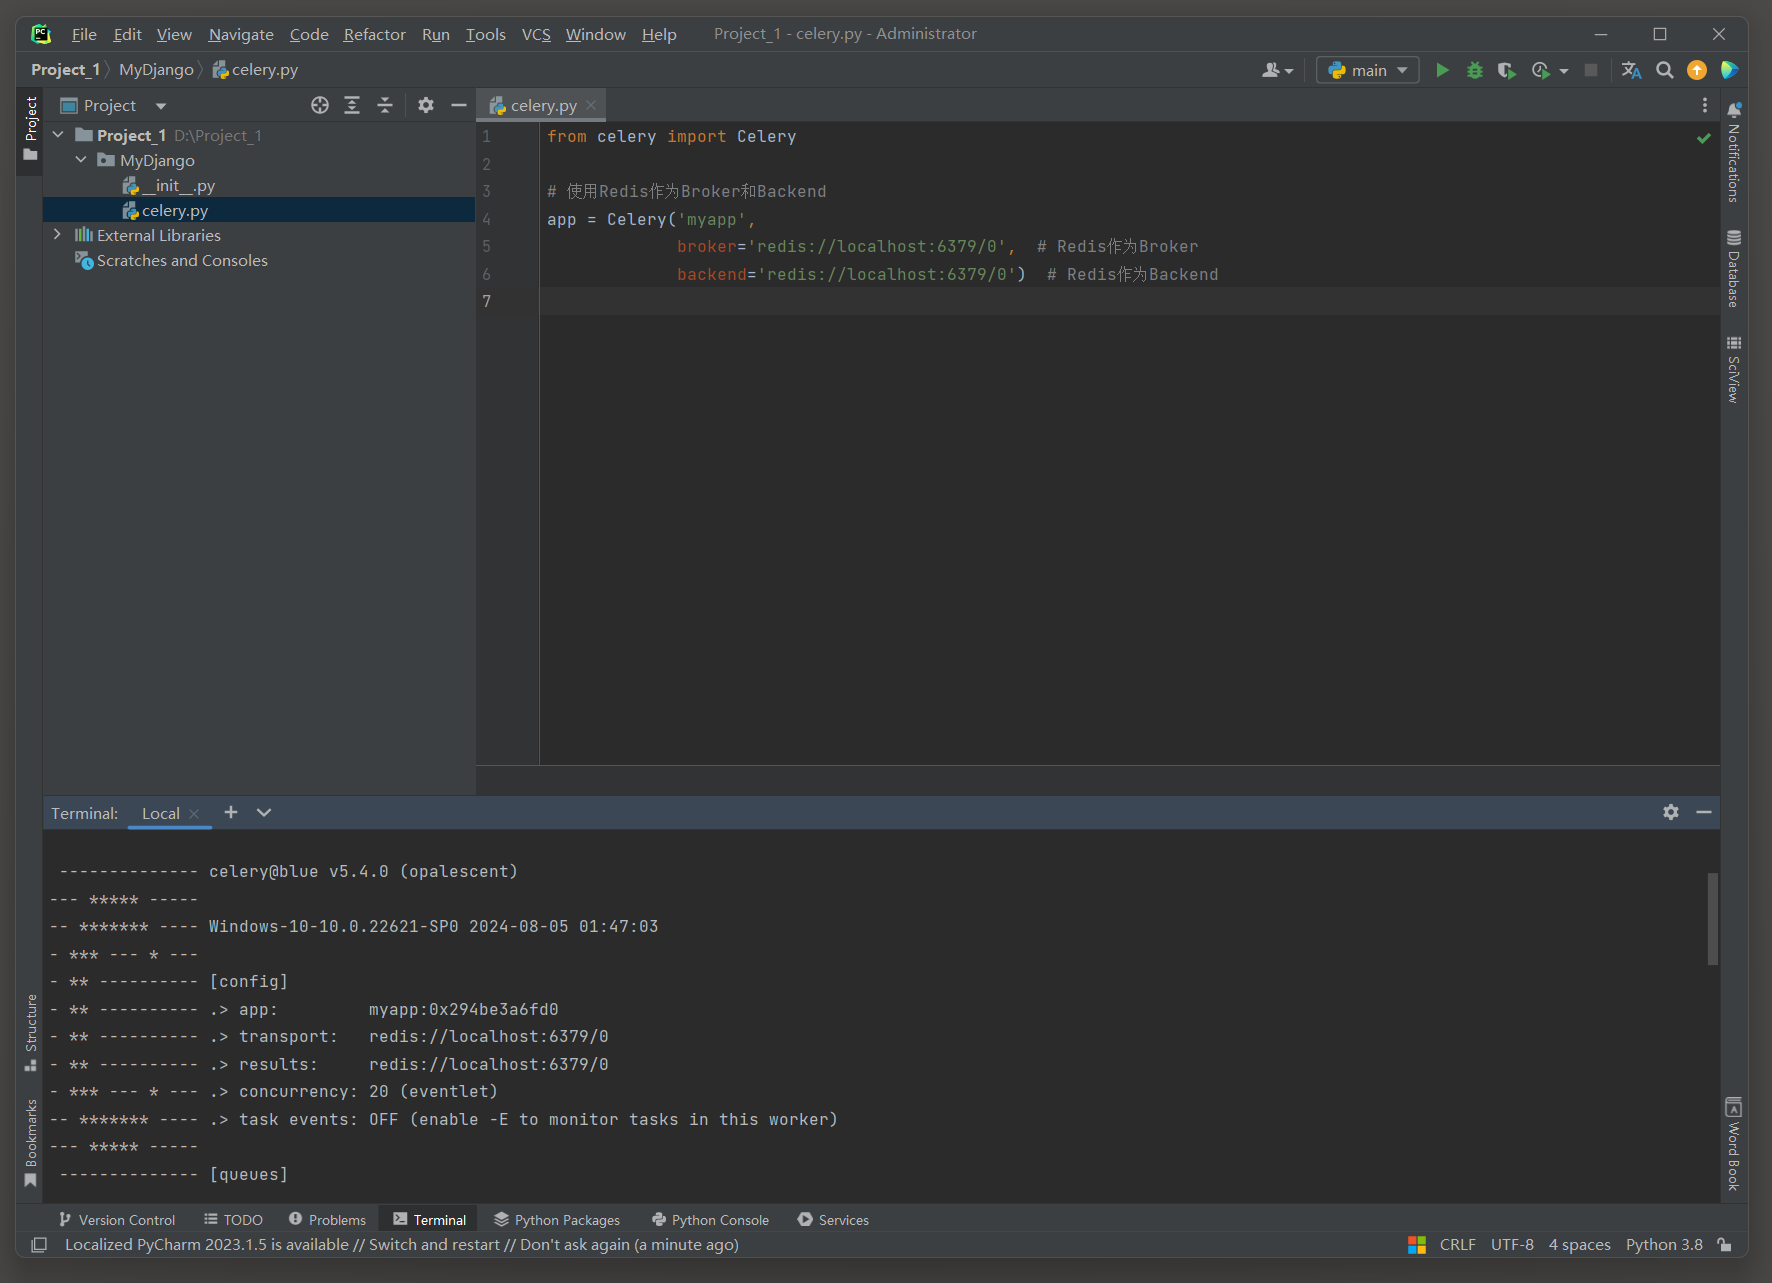This screenshot has height=1283, width=1772.
Task: Change UTF-8 file encoding
Action: pos(1512,1245)
